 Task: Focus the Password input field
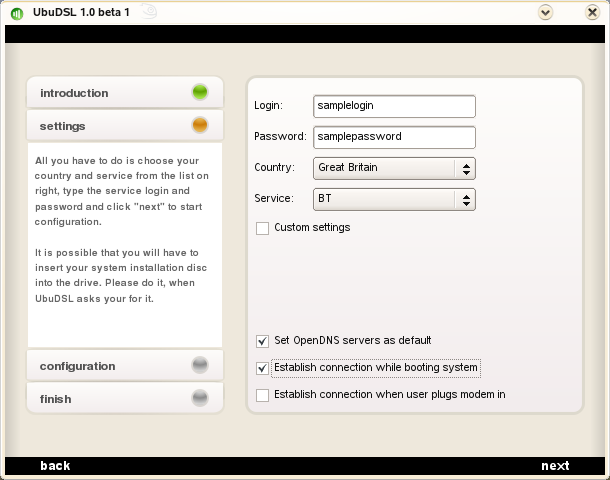(394, 137)
